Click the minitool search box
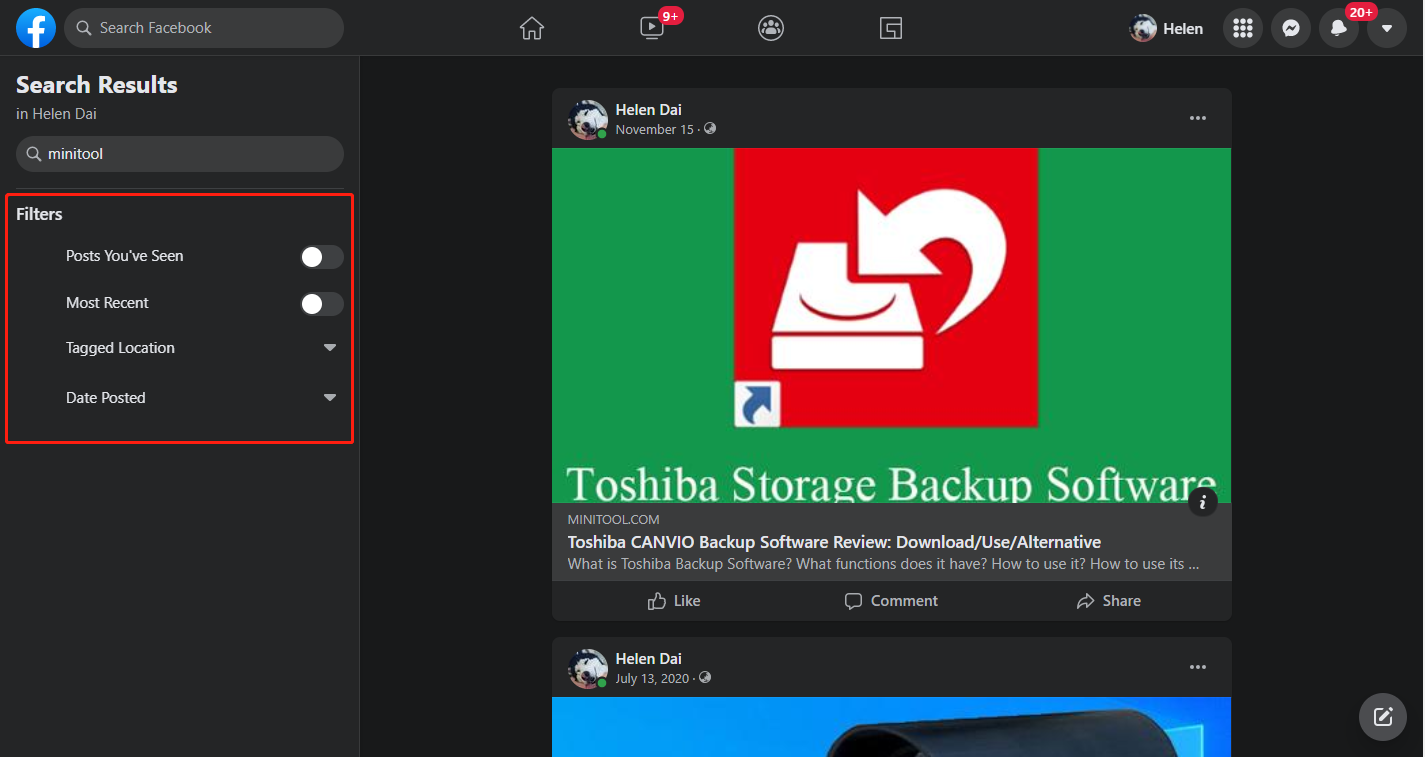 [x=180, y=154]
